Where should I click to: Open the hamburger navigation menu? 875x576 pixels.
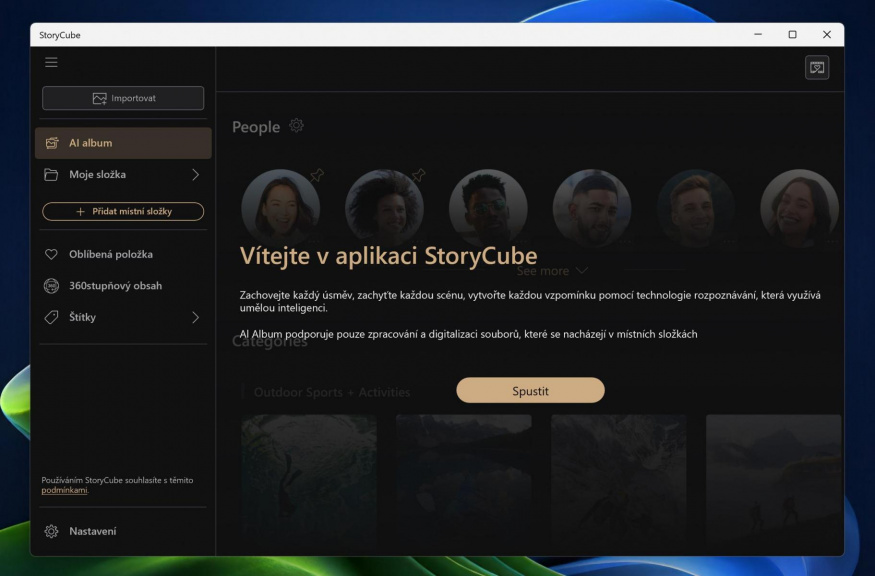coord(51,63)
